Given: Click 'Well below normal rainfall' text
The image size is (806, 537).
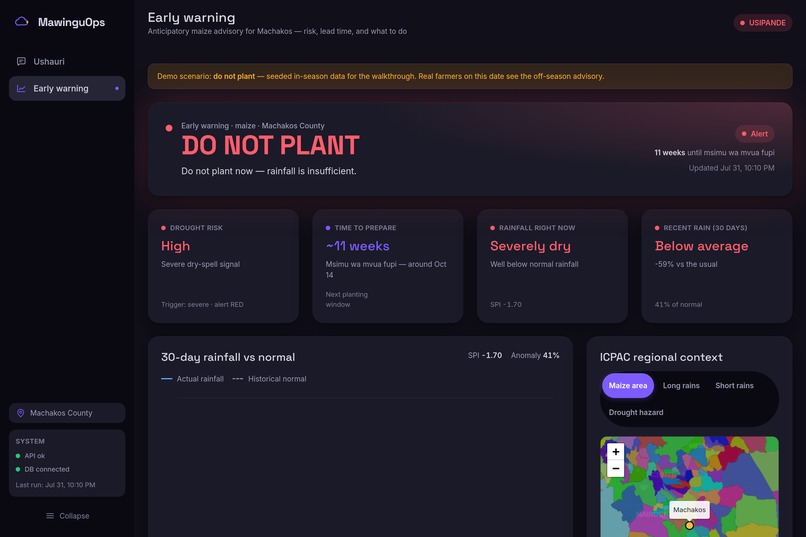Looking at the screenshot, I should tap(534, 264).
